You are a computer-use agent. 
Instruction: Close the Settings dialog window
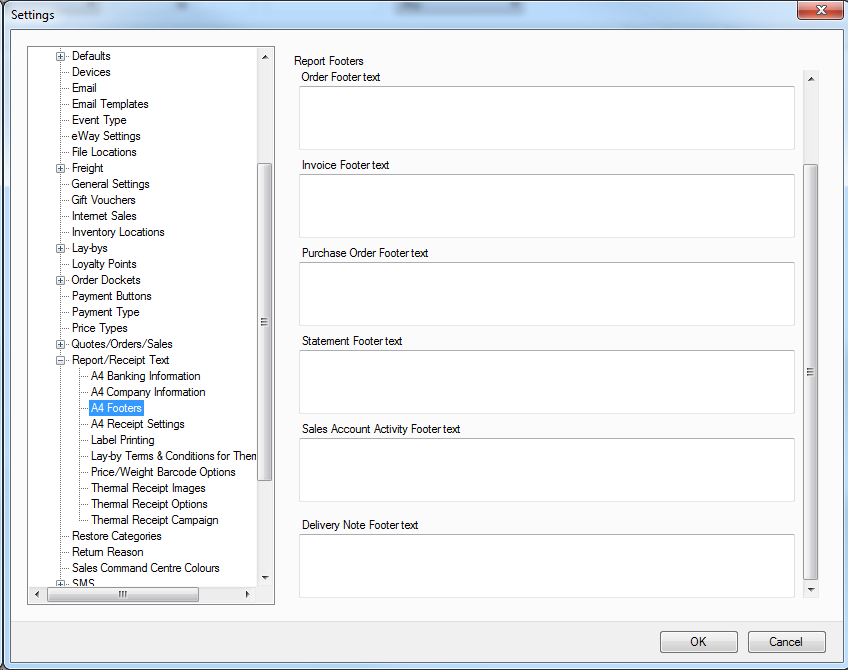(820, 10)
